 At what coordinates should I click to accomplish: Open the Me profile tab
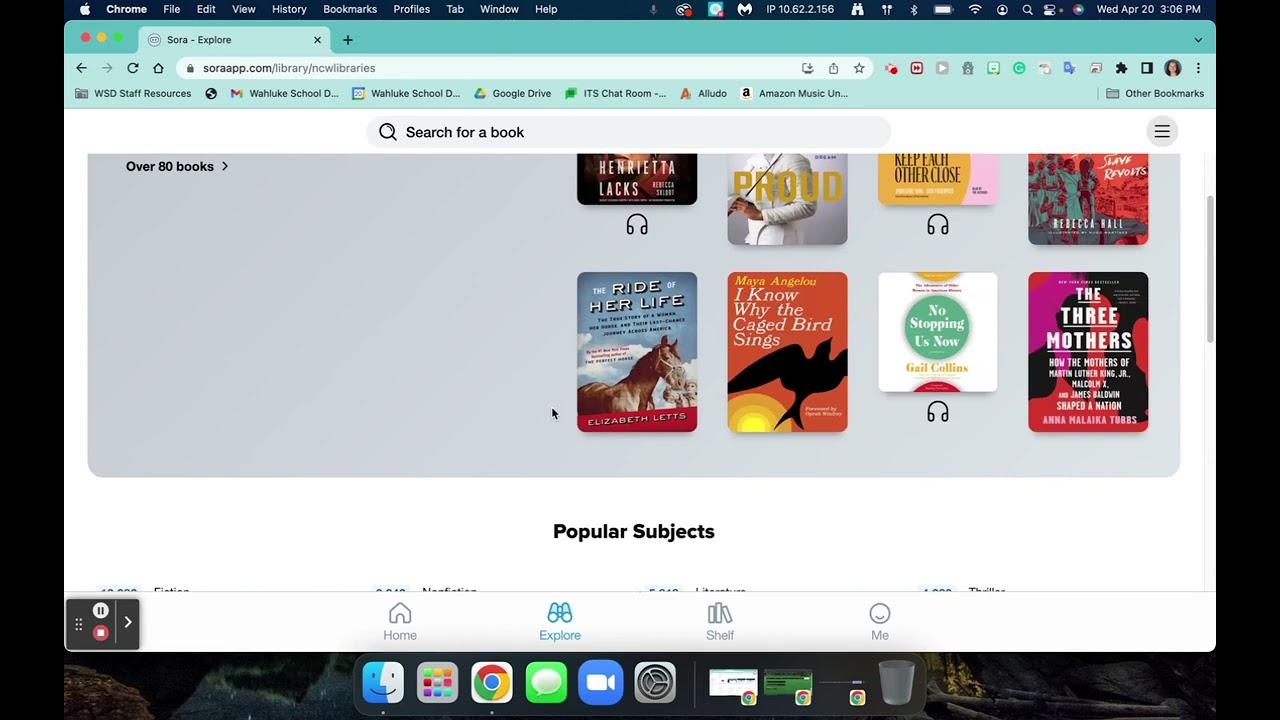(880, 622)
